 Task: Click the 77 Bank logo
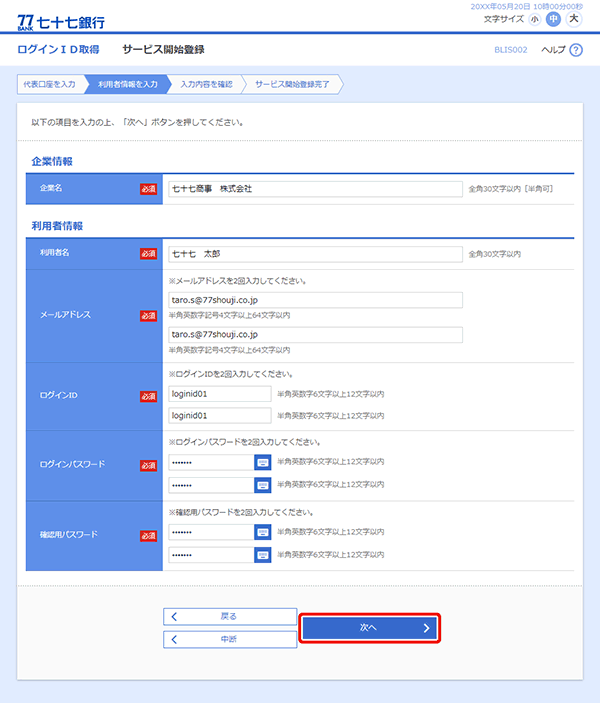[61, 22]
